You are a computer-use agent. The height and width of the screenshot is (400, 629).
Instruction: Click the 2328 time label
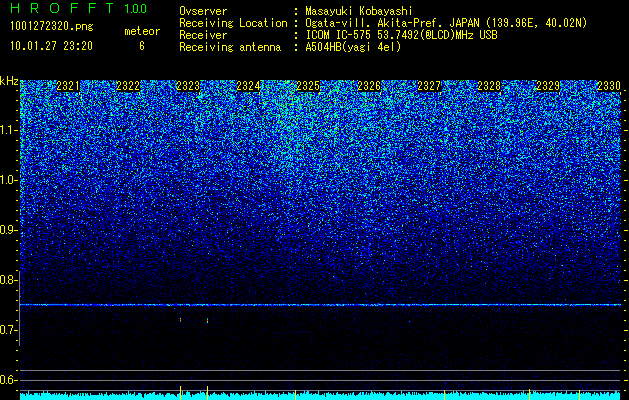[x=489, y=86]
